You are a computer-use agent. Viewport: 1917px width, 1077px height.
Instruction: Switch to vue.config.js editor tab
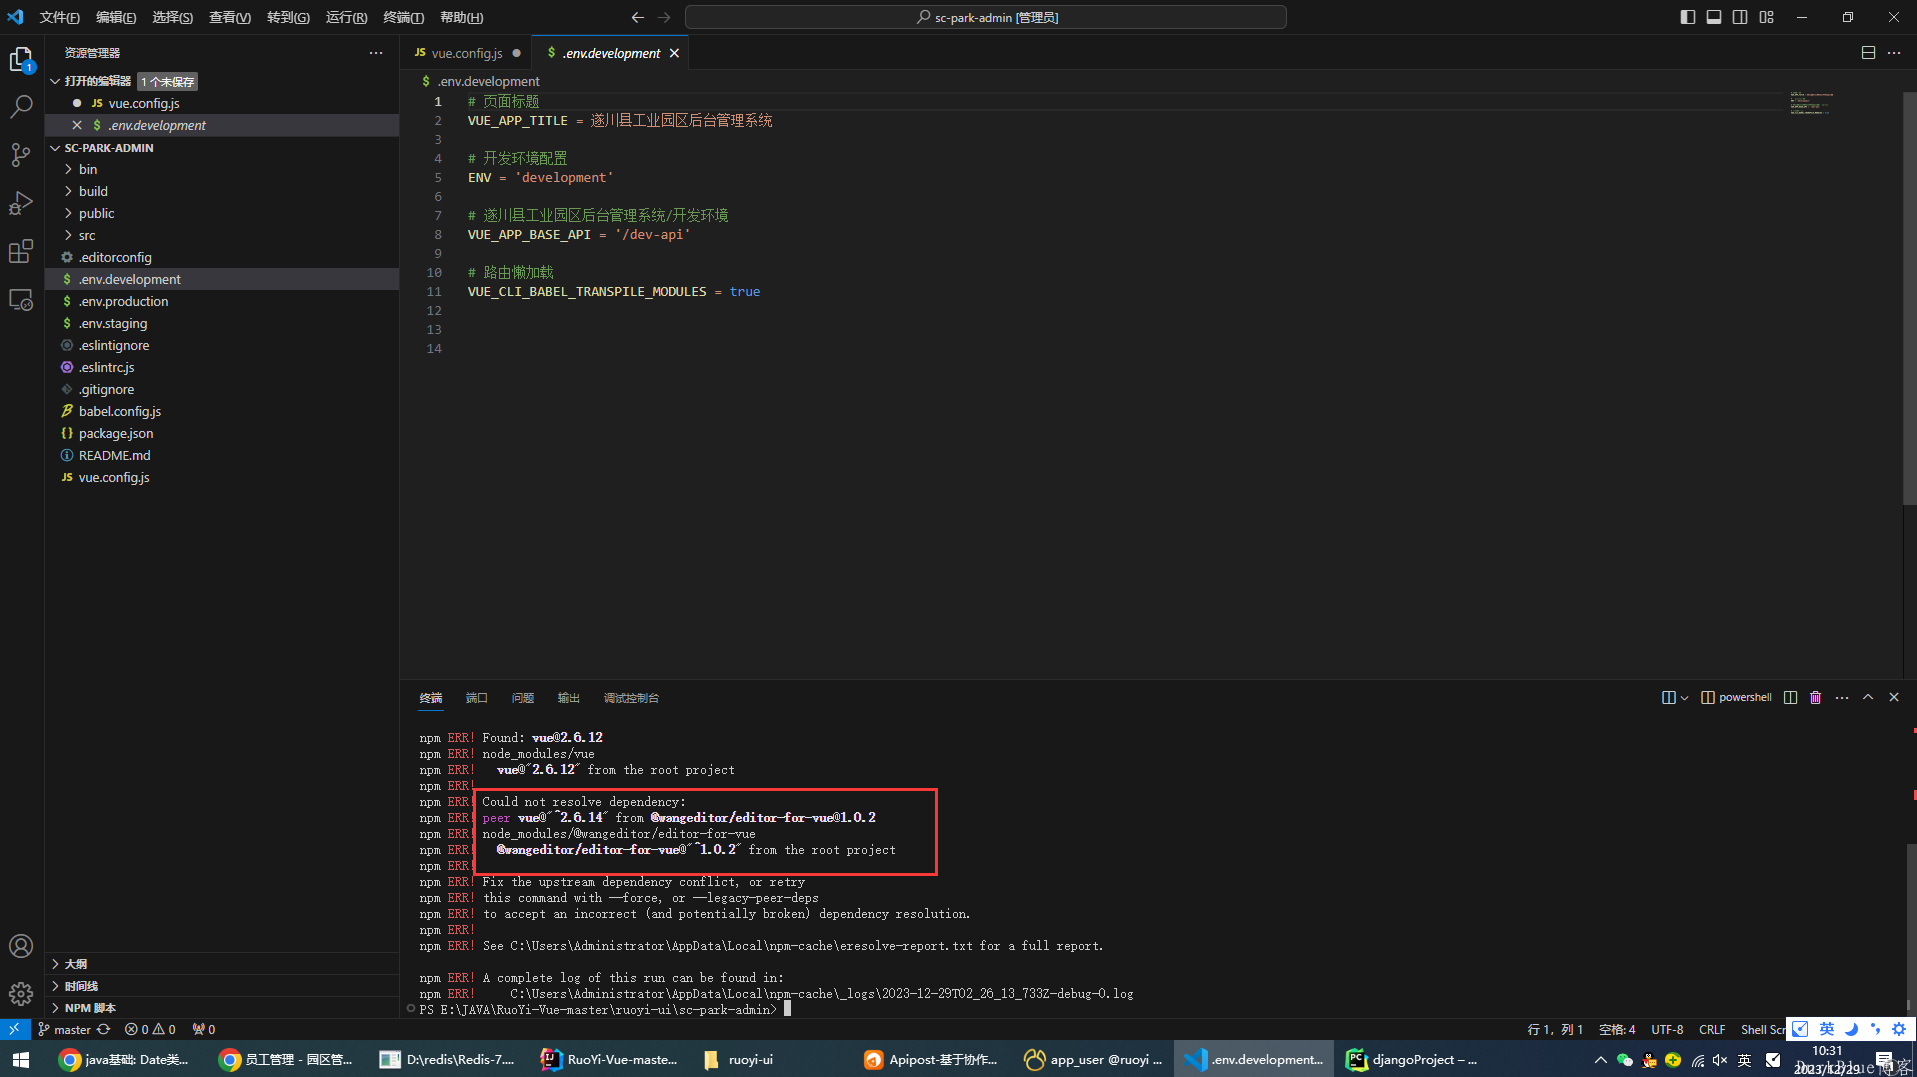(467, 53)
